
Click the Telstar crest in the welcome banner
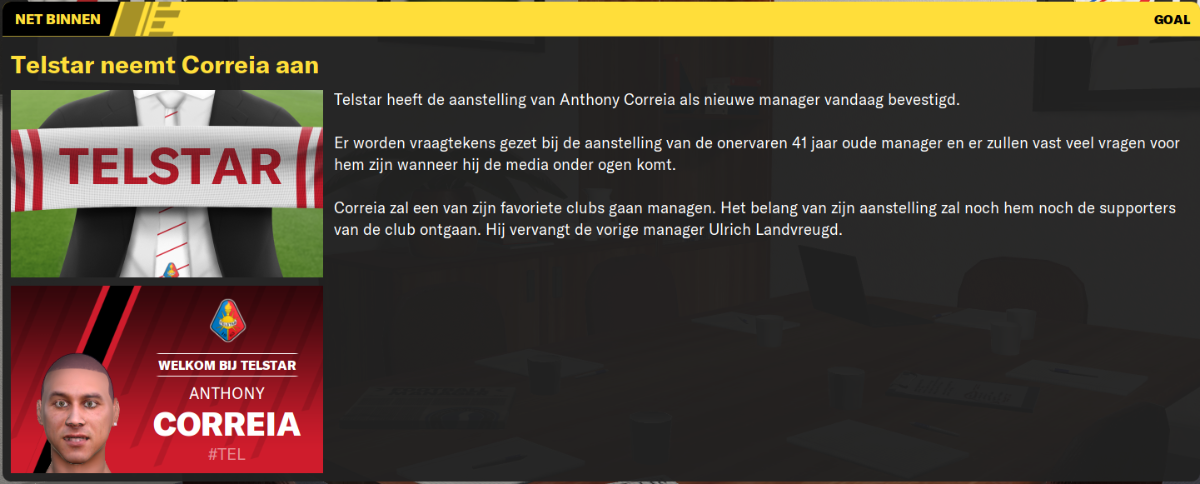tap(226, 322)
